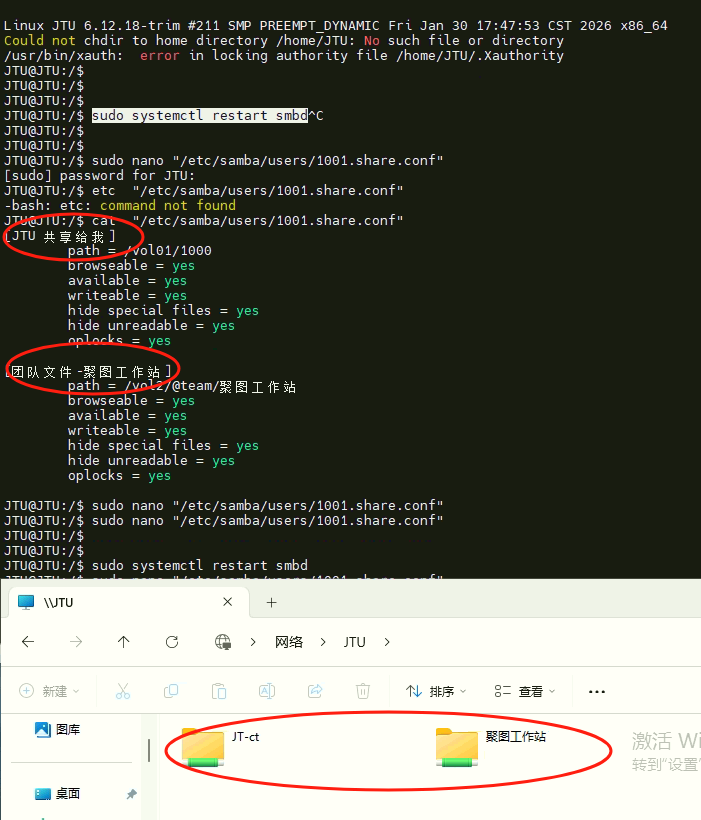Go back with the left arrow in Explorer
701x820 pixels.
[x=28, y=642]
